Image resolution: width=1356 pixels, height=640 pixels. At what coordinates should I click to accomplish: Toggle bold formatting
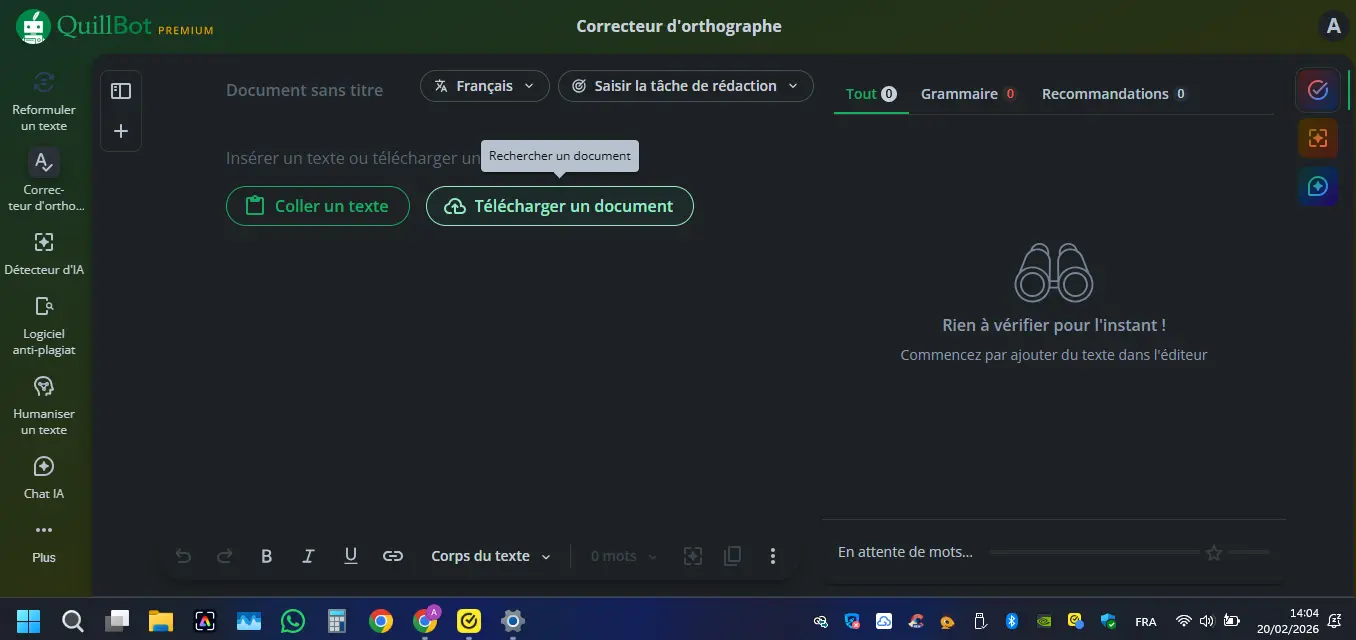click(x=267, y=556)
